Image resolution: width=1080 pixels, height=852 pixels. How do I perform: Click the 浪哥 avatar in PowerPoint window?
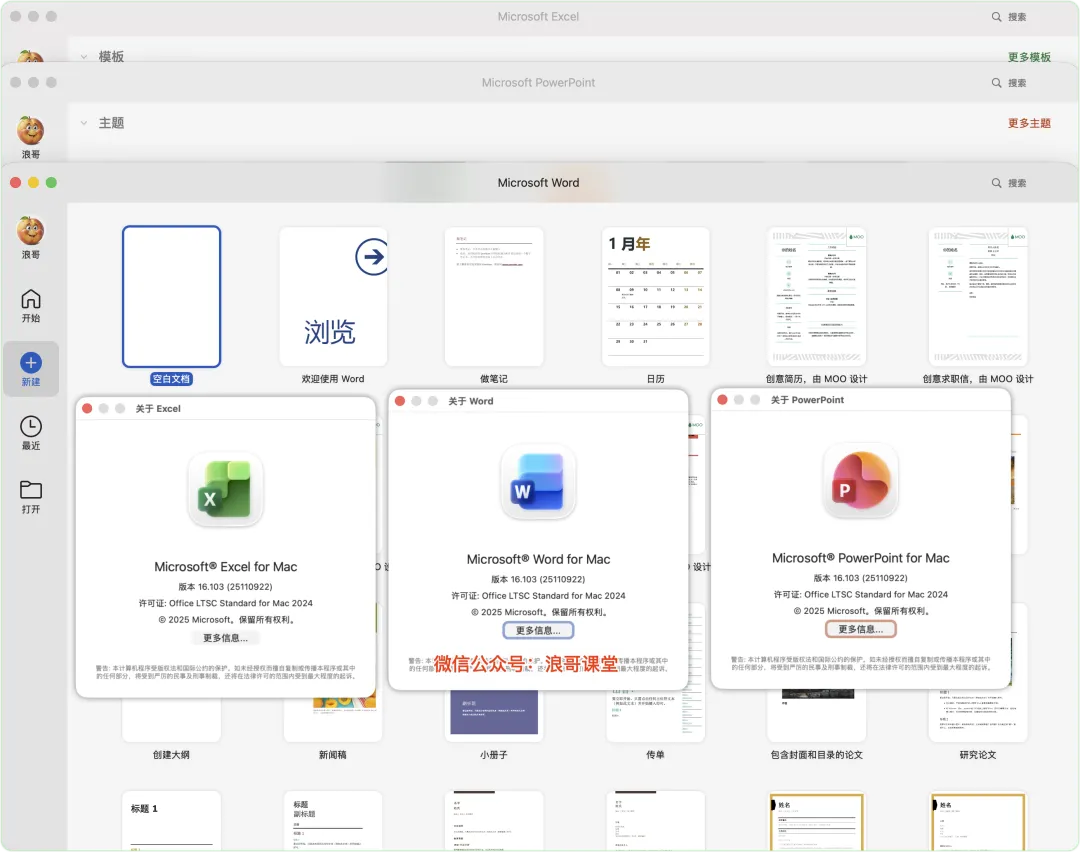[x=30, y=130]
